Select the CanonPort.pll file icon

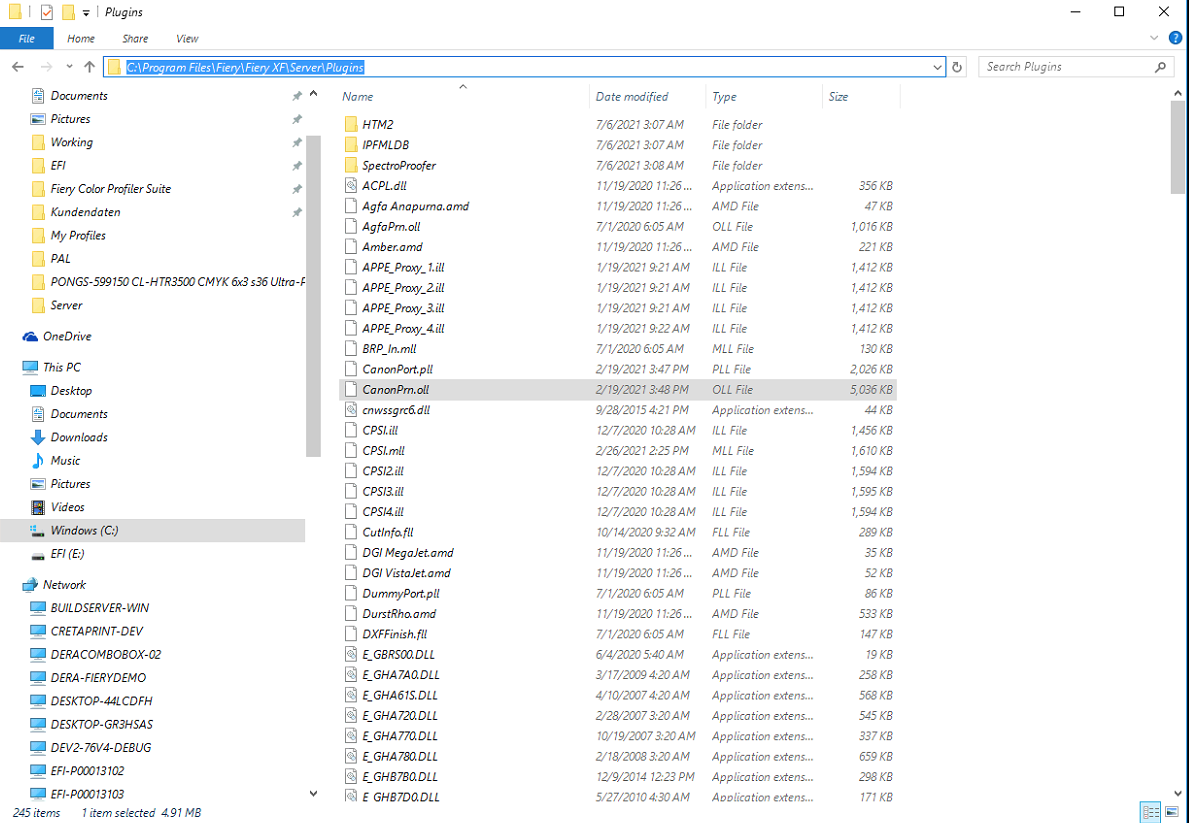(x=350, y=369)
